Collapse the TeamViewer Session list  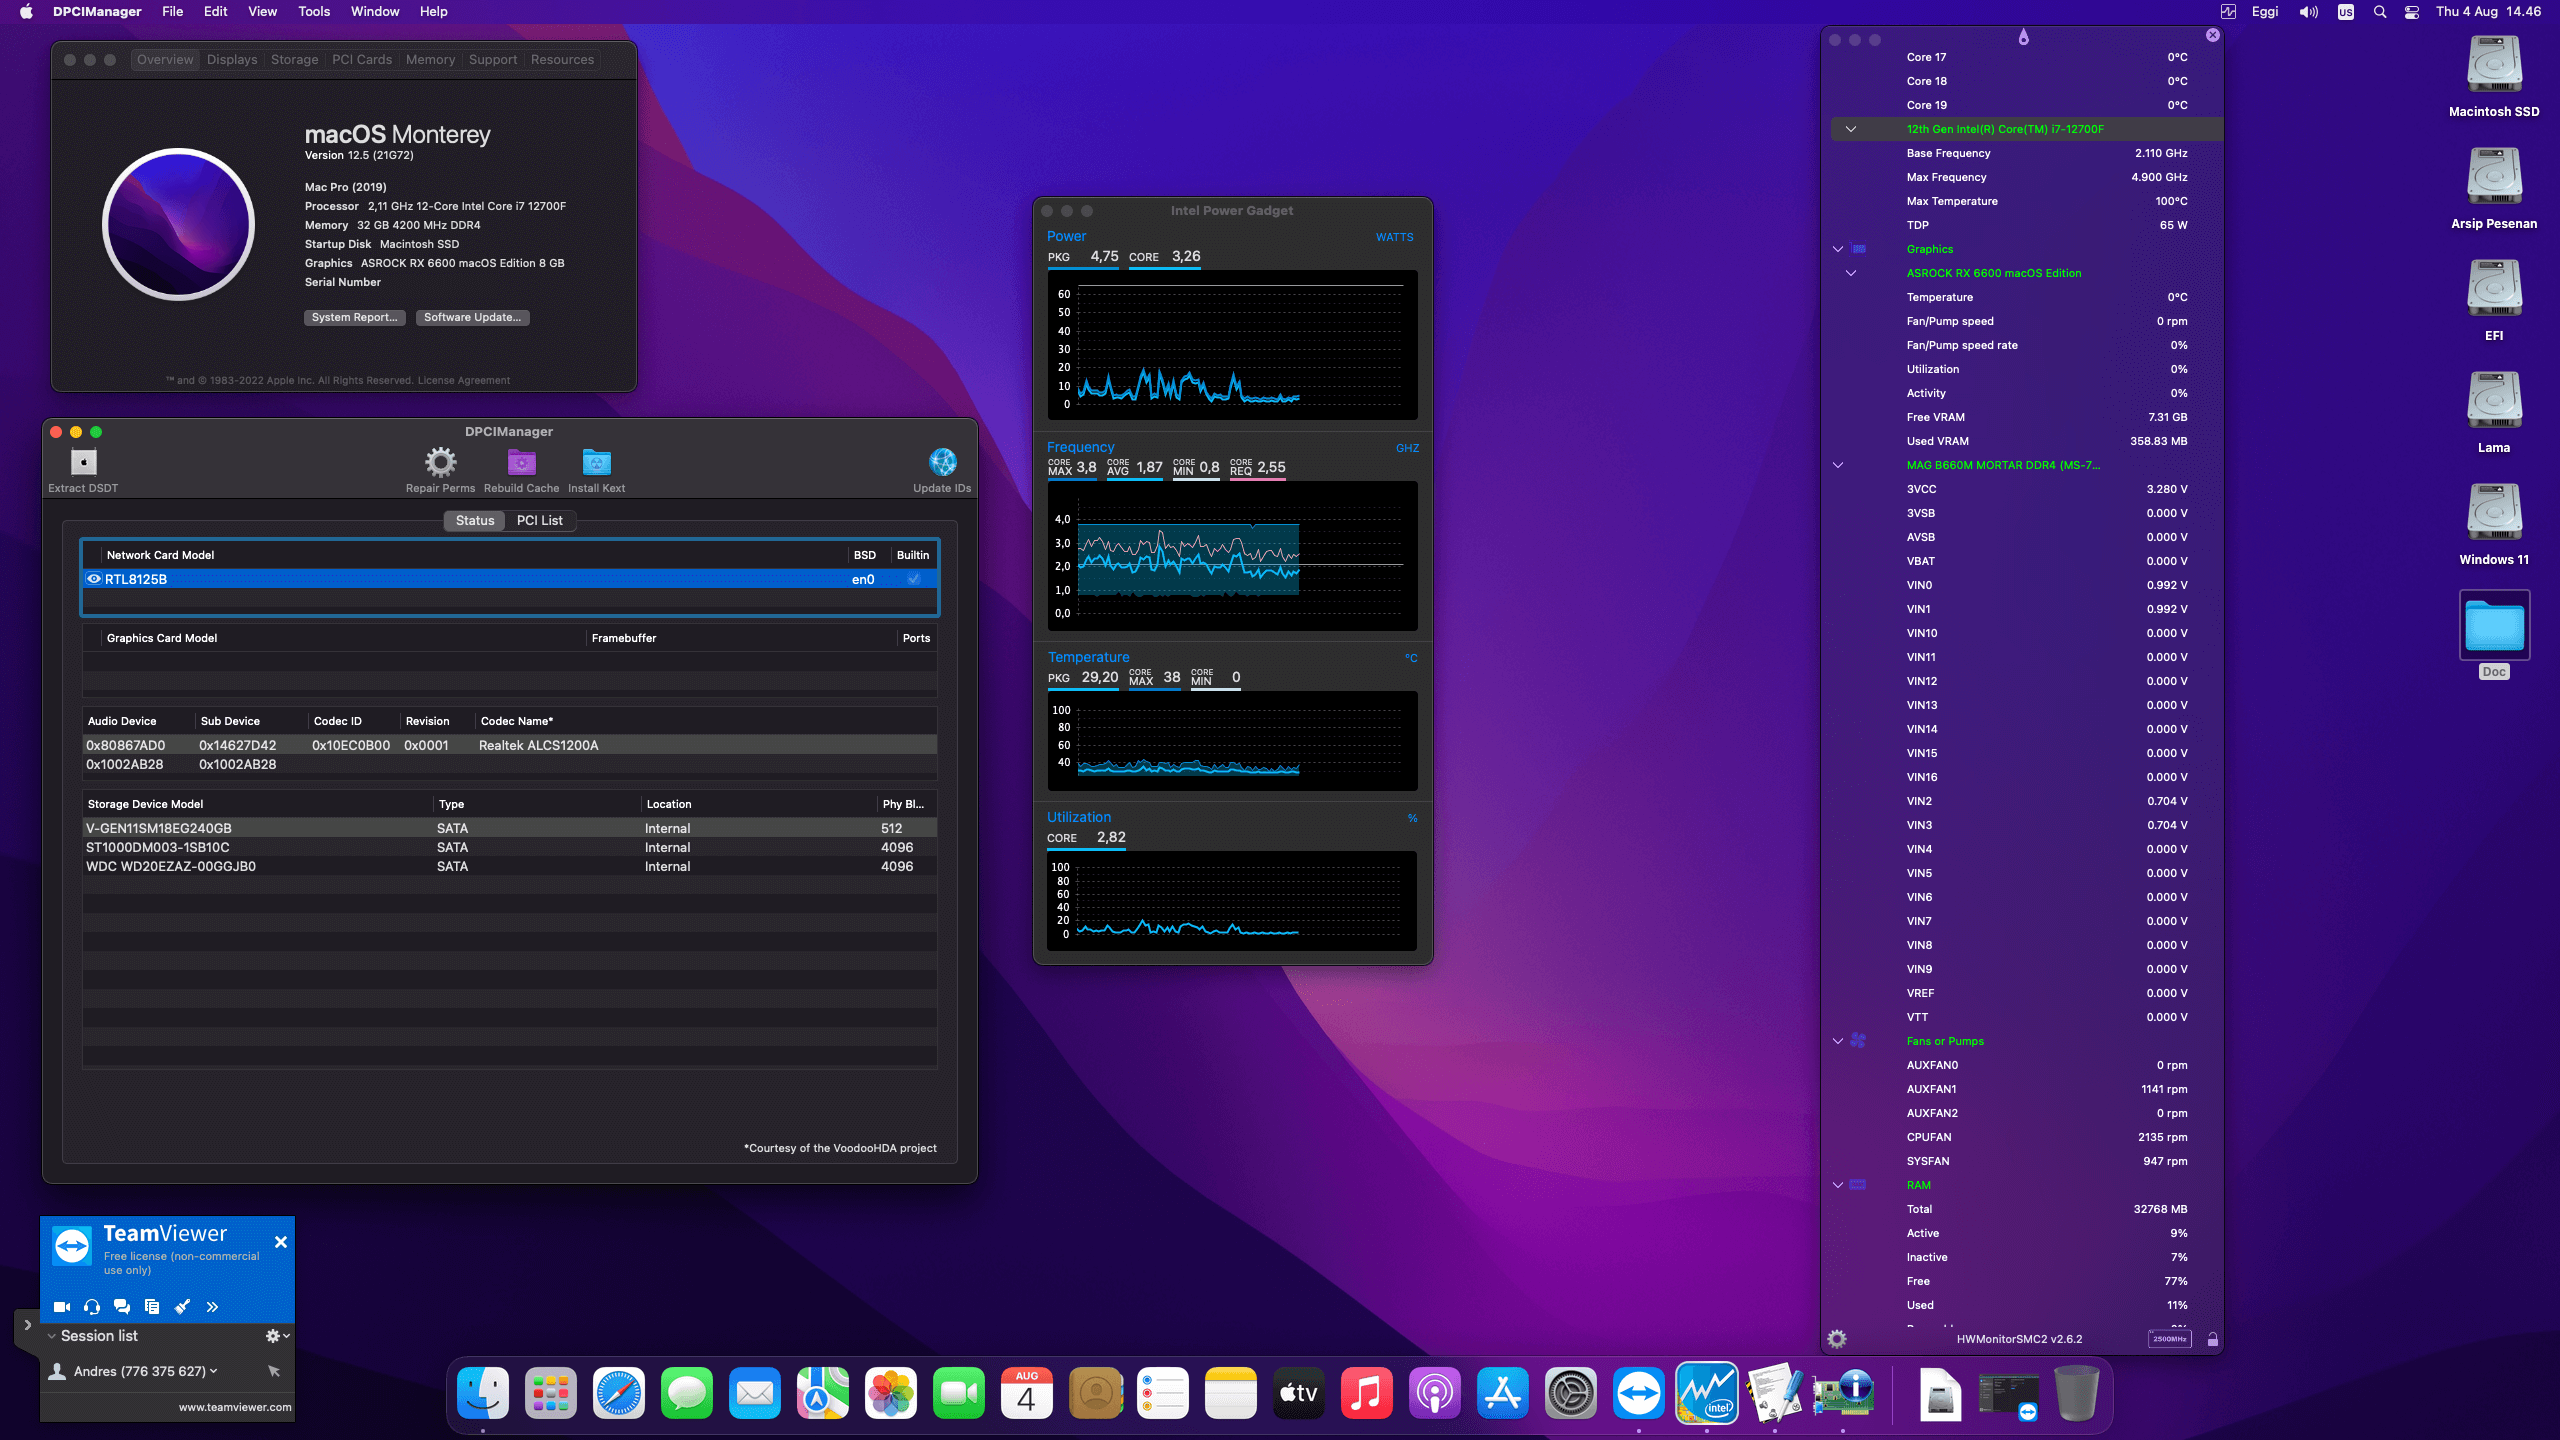[x=52, y=1336]
